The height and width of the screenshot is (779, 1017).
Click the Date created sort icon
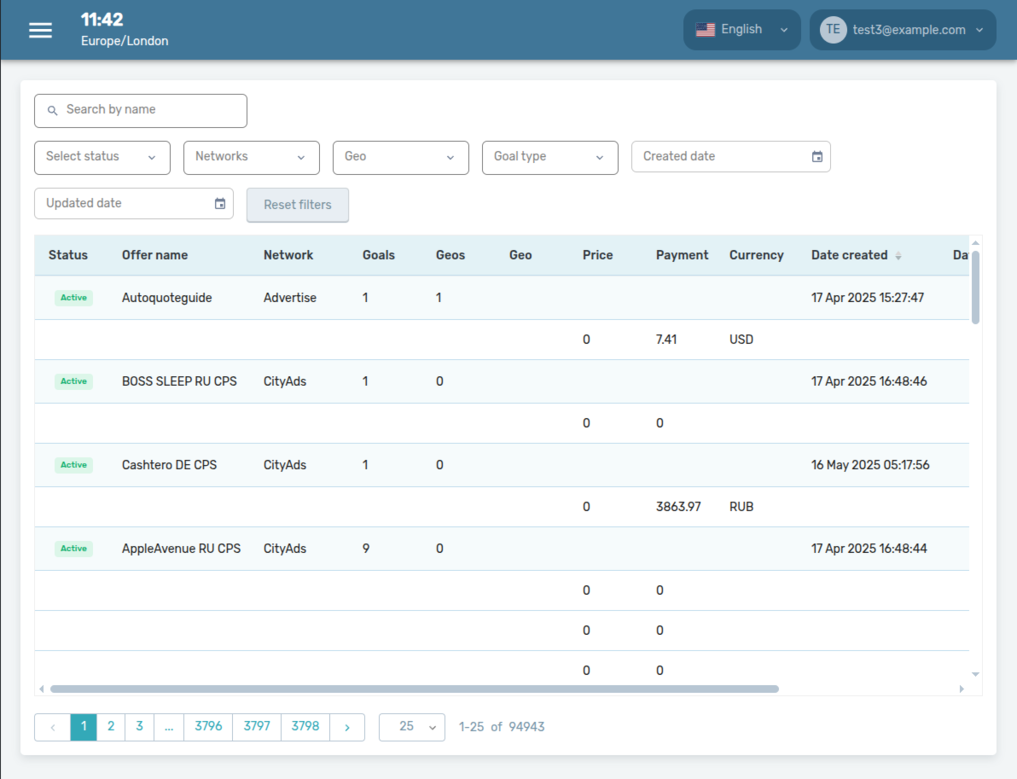(898, 256)
